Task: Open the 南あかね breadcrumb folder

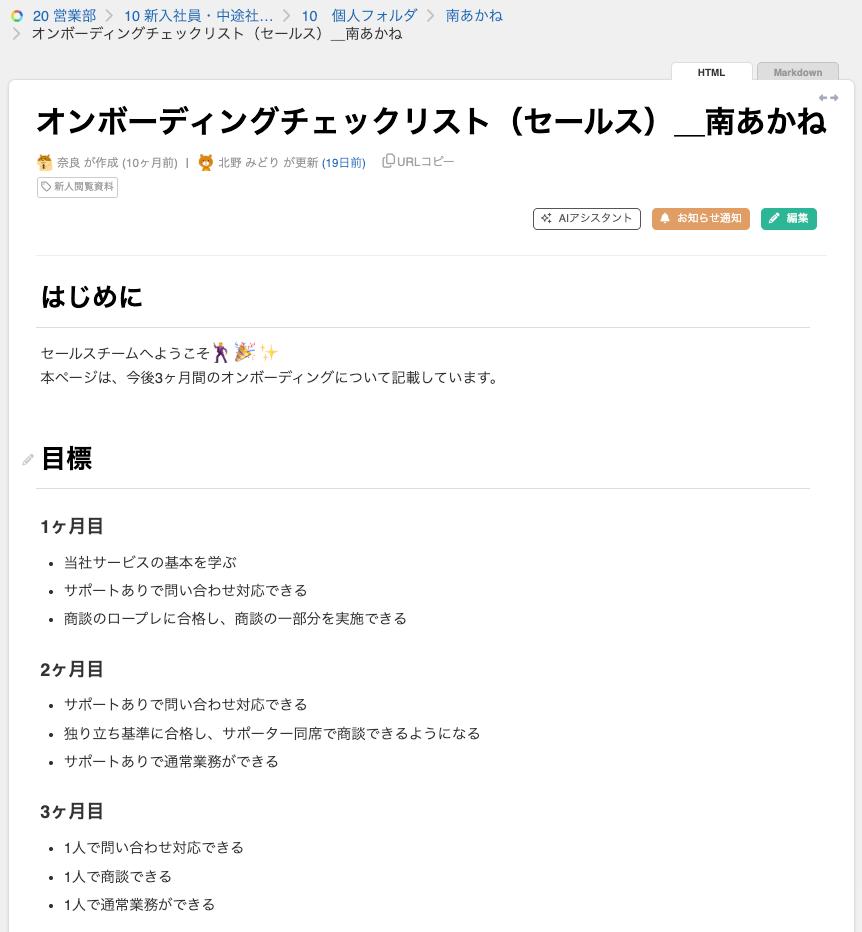Action: [474, 16]
